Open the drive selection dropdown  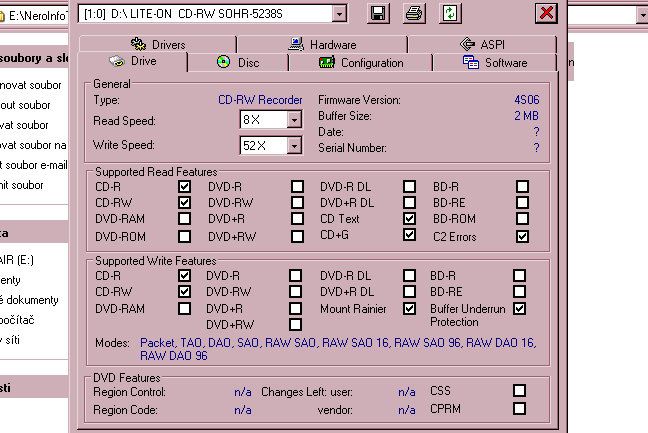(x=339, y=14)
